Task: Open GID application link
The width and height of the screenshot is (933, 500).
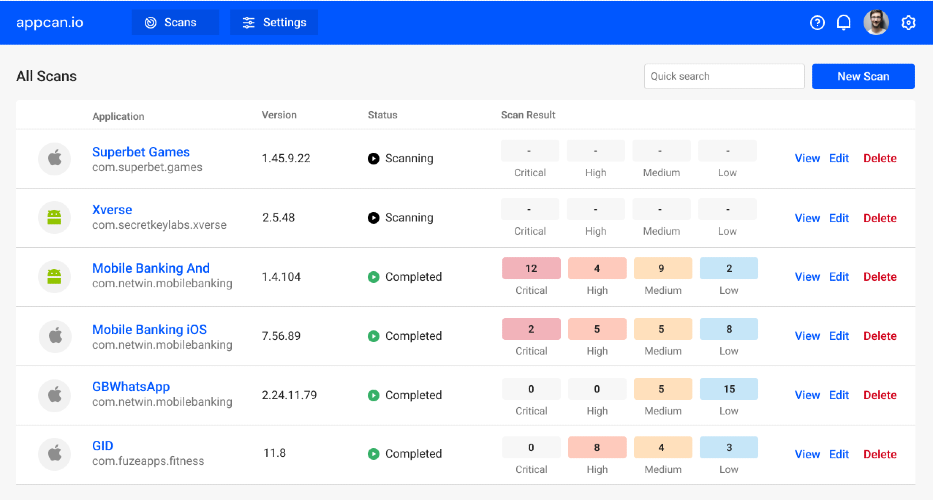Action: tap(103, 446)
